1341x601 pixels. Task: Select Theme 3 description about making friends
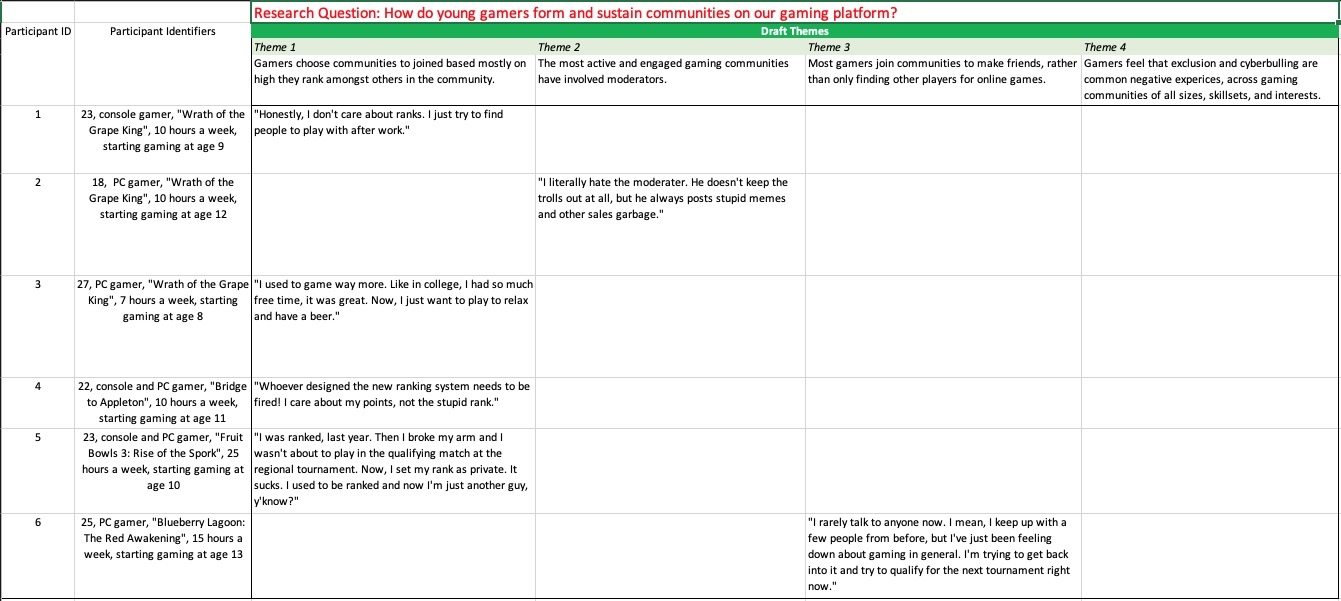pyautogui.click(x=943, y=79)
